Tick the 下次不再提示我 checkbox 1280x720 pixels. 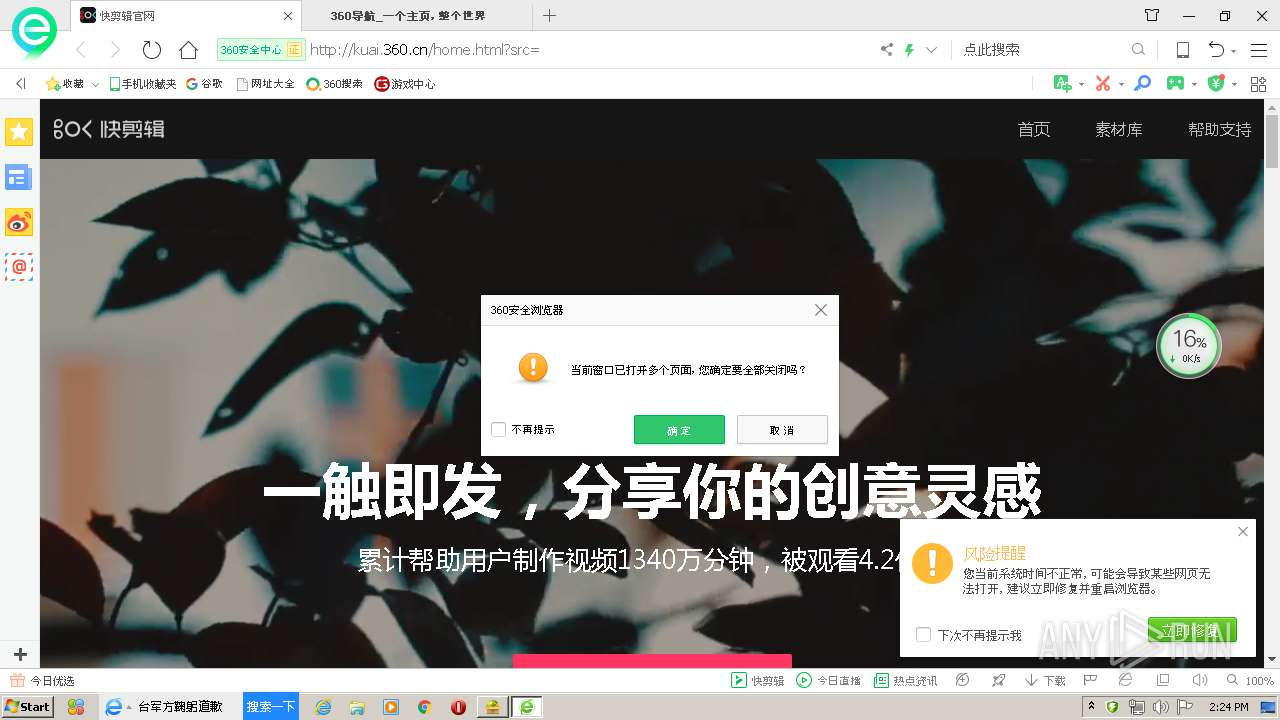[x=924, y=635]
